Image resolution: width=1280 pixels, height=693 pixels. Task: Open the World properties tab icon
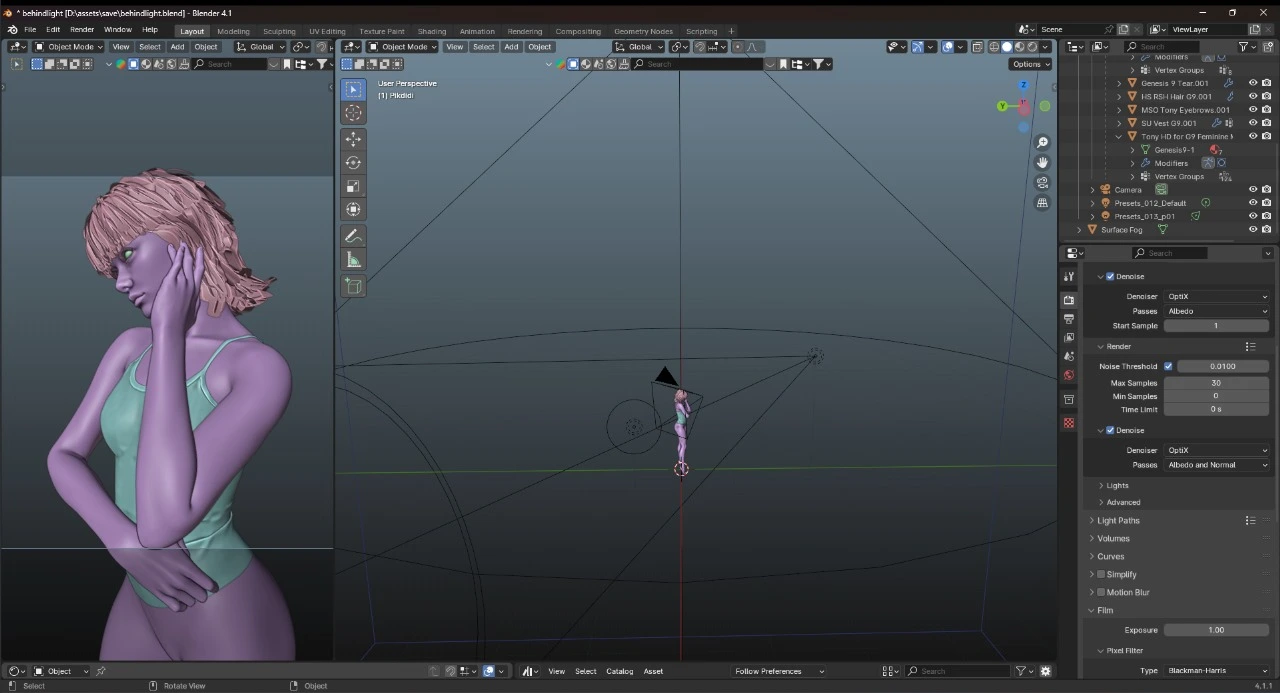[x=1069, y=376]
